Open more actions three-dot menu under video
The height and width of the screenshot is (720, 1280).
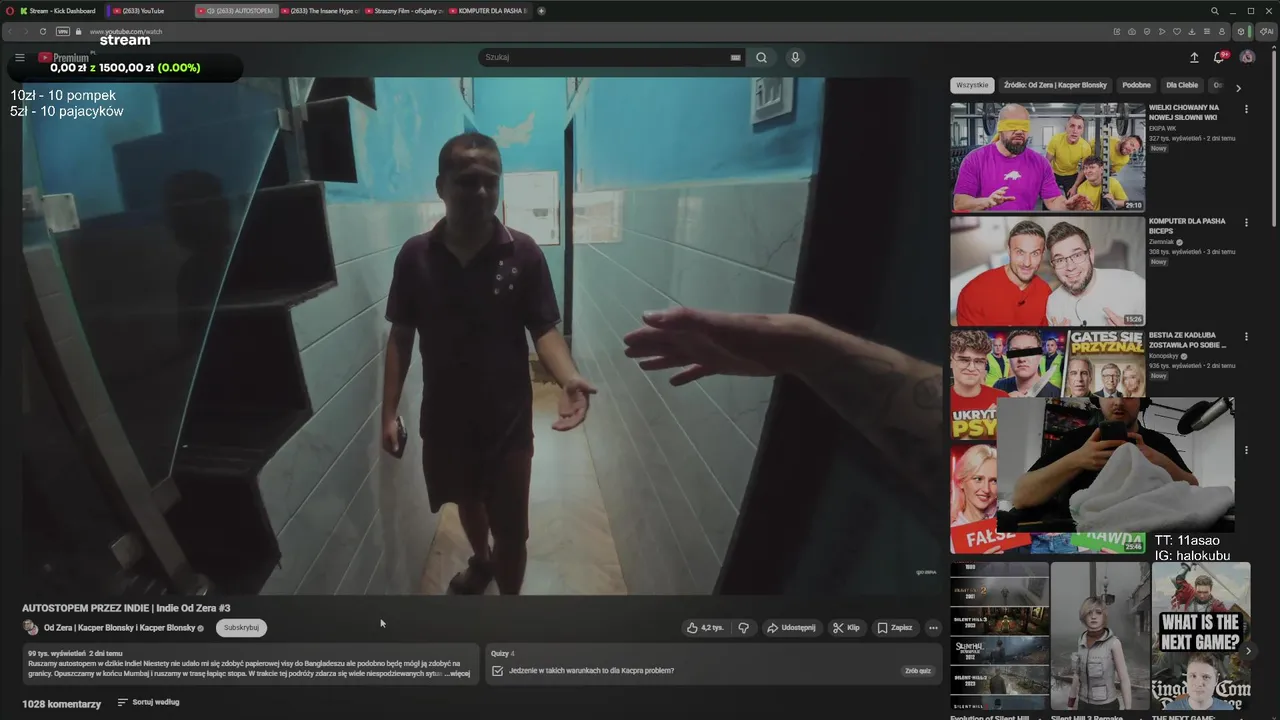click(933, 628)
